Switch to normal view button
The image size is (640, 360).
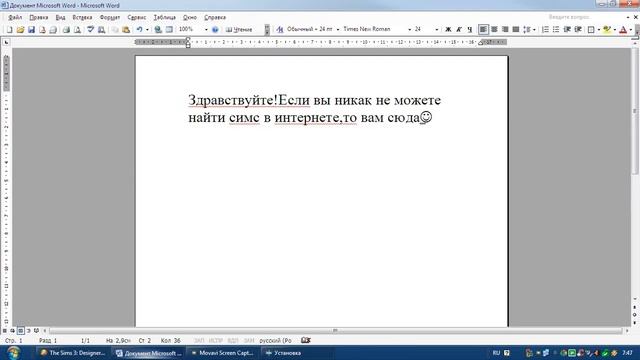pyautogui.click(x=4, y=331)
